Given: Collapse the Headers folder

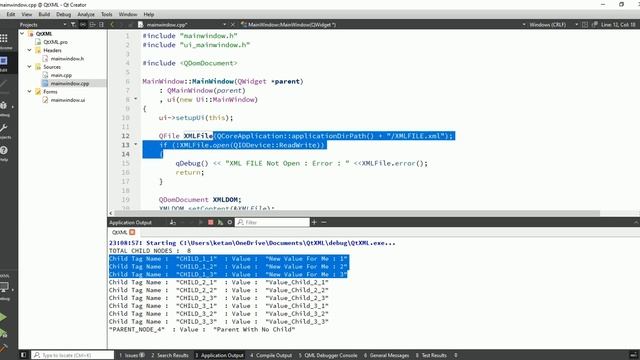Looking at the screenshot, I should [x=29, y=50].
